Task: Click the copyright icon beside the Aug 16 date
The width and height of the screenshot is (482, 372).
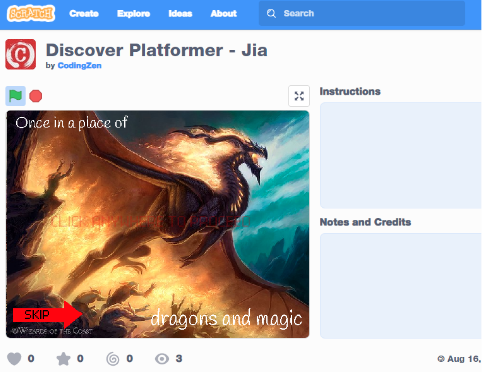Action: coord(441,359)
